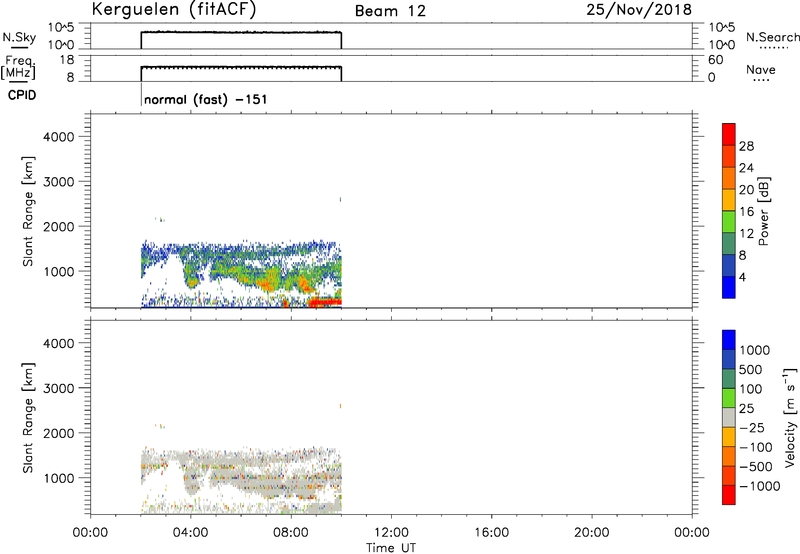The height and width of the screenshot is (554, 800).
Task: Click the light green 12–16 dB Power colorbar segment
Action: click(x=729, y=222)
